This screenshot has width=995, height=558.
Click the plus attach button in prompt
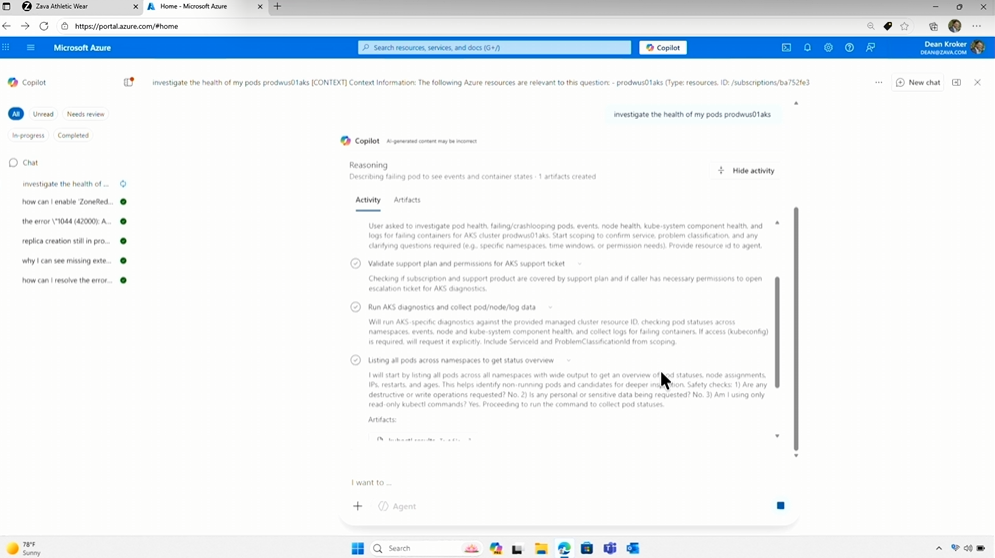point(357,506)
